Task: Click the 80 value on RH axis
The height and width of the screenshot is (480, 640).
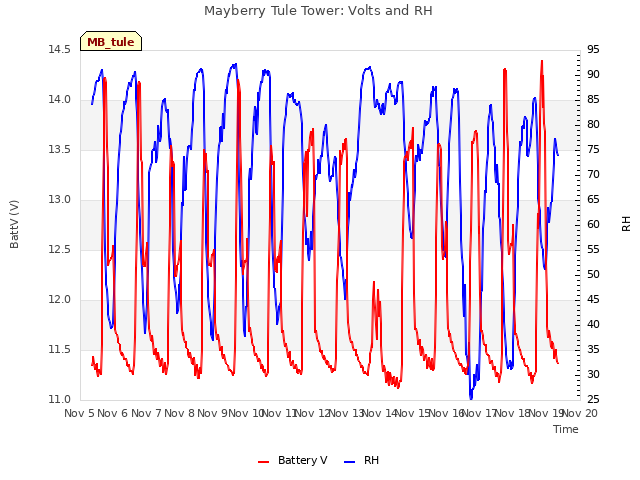Action: point(593,124)
